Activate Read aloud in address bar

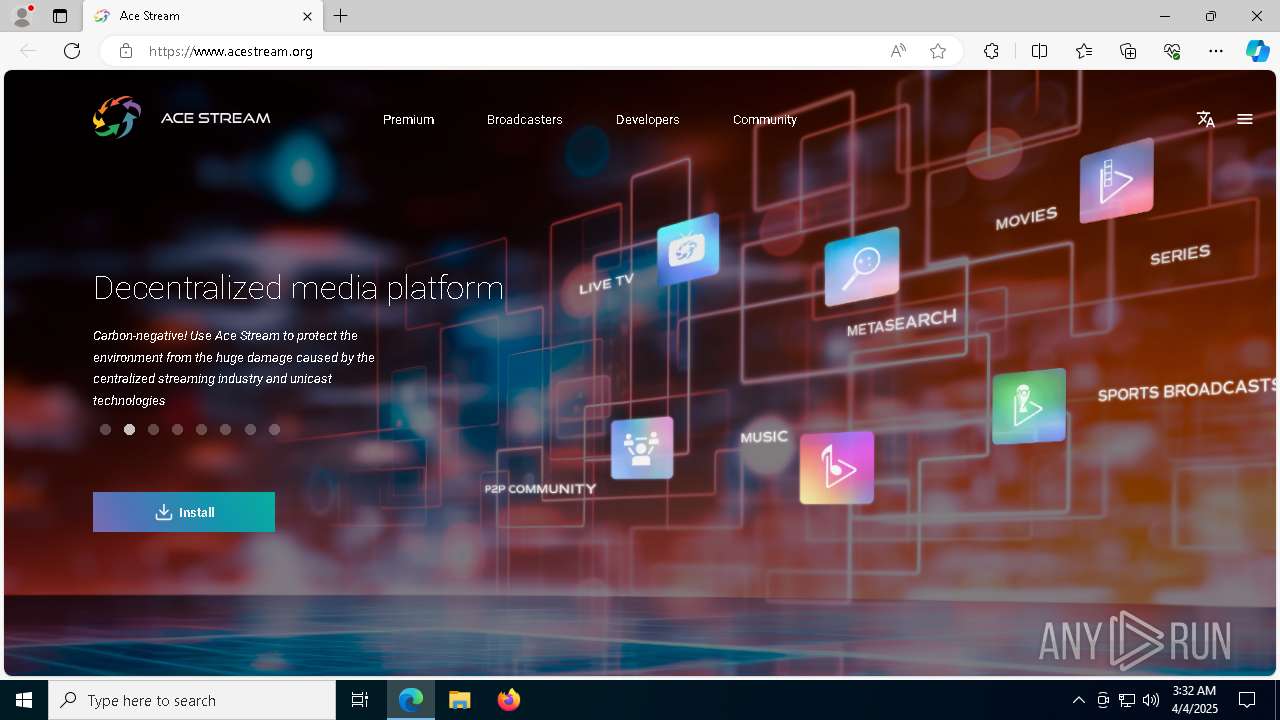click(x=898, y=51)
